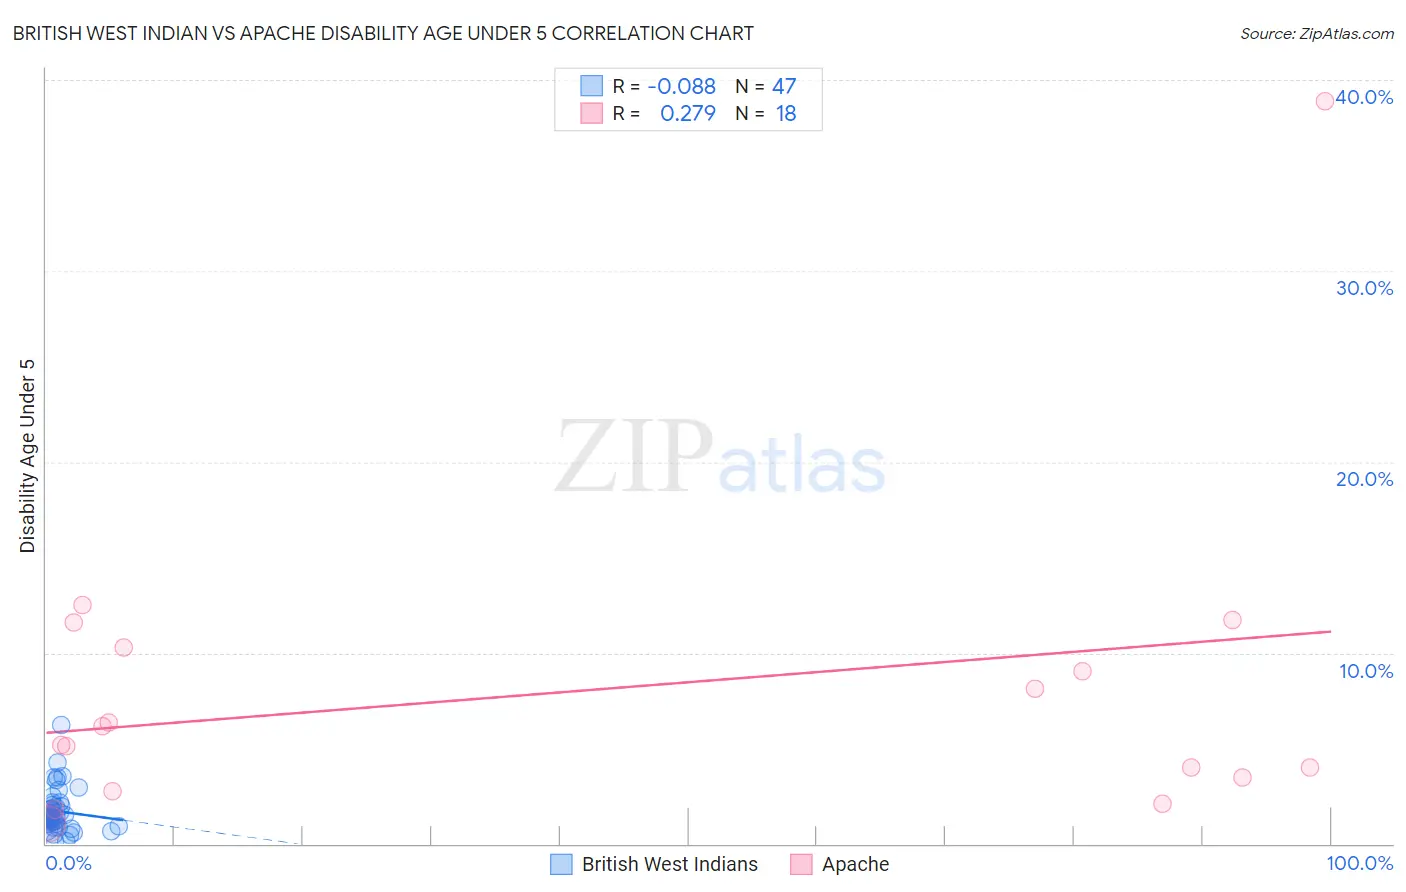This screenshot has width=1406, height=892.
Task: Click the Disability Age Under 5 axis label
Action: click(x=27, y=455)
